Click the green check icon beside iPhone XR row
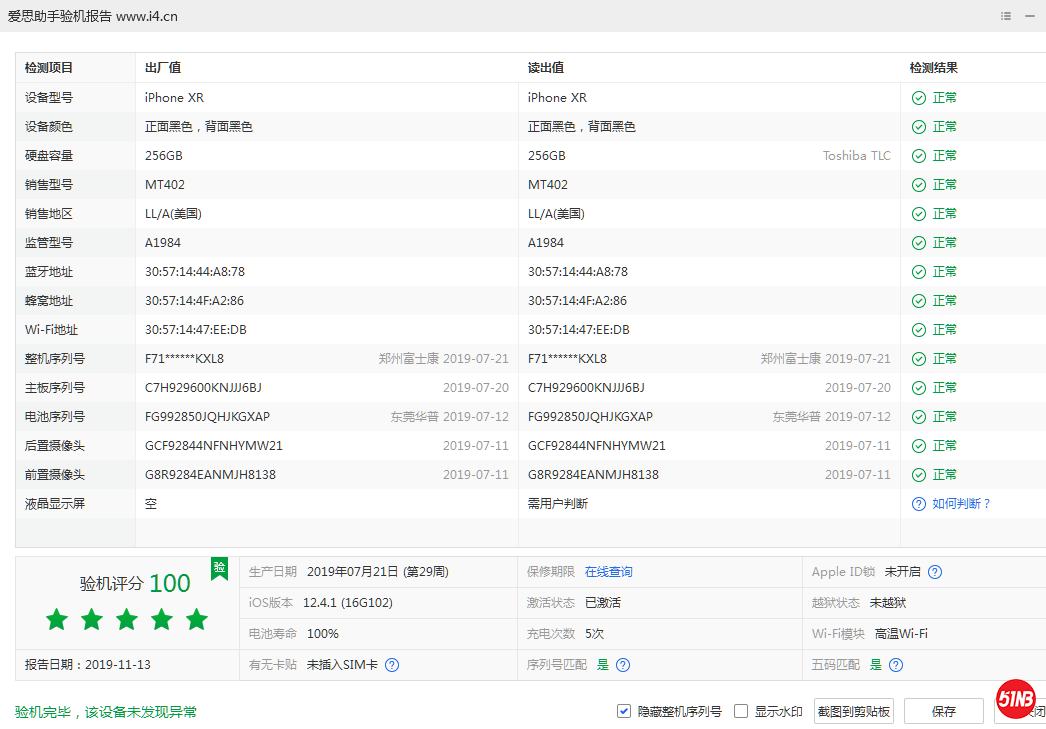 pyautogui.click(x=919, y=97)
